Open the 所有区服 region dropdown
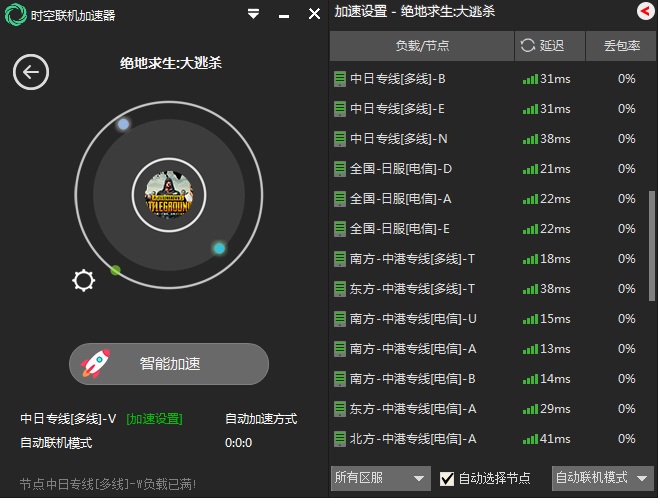Image resolution: width=660 pixels, height=504 pixels. pos(381,478)
